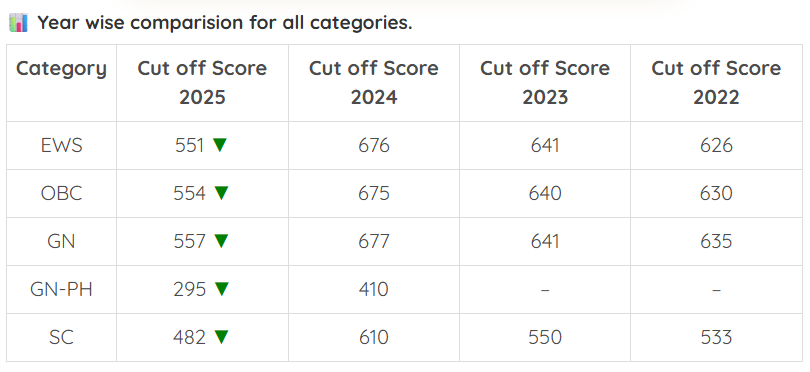Image resolution: width=810 pixels, height=372 pixels.
Task: Click the 635 value for GN 2022
Action: [x=716, y=242]
